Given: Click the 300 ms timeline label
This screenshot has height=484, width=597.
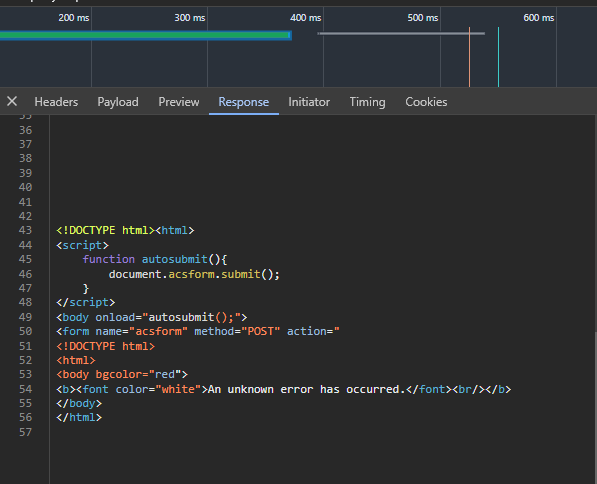Looking at the screenshot, I should (x=190, y=18).
